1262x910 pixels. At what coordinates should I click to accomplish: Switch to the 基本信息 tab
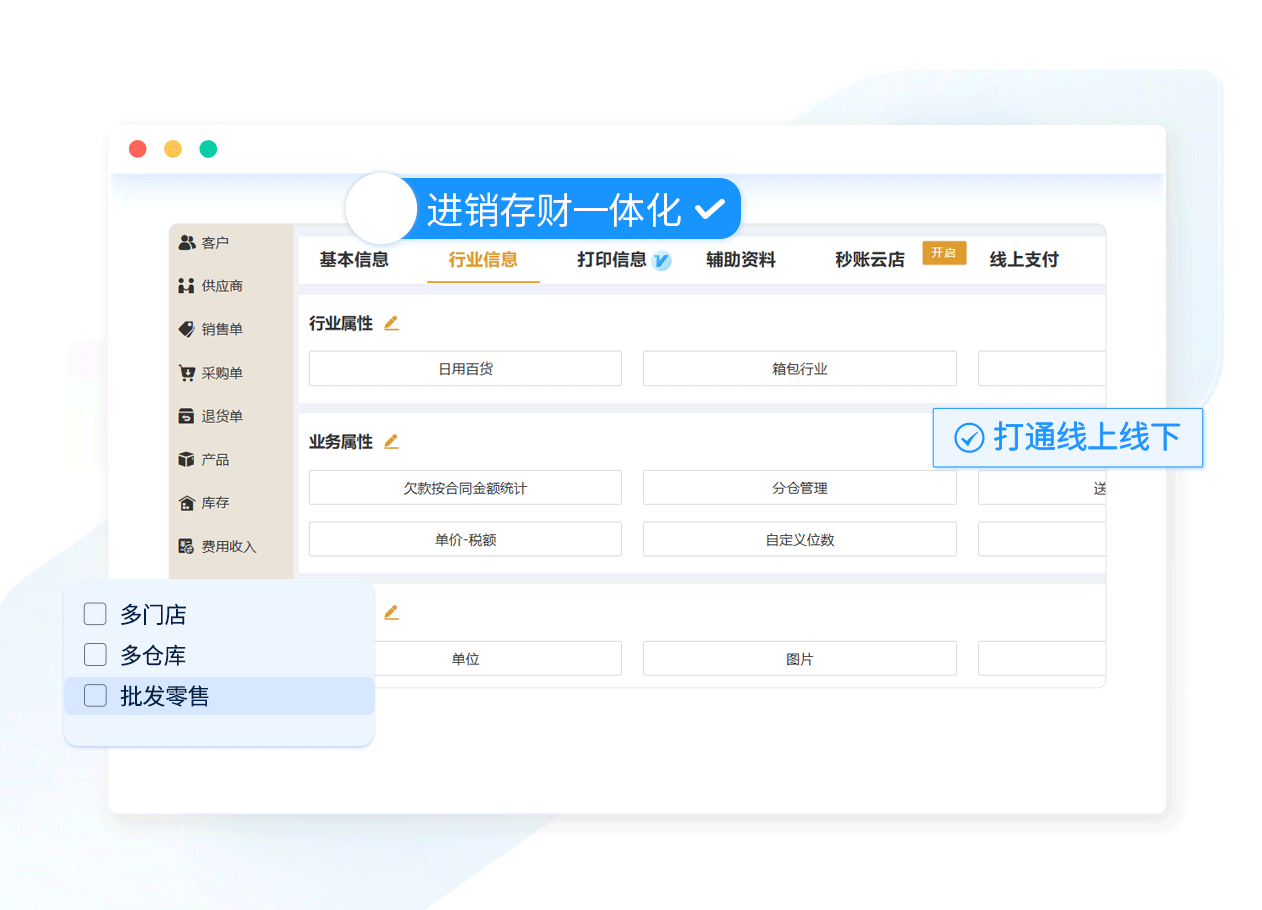point(354,260)
